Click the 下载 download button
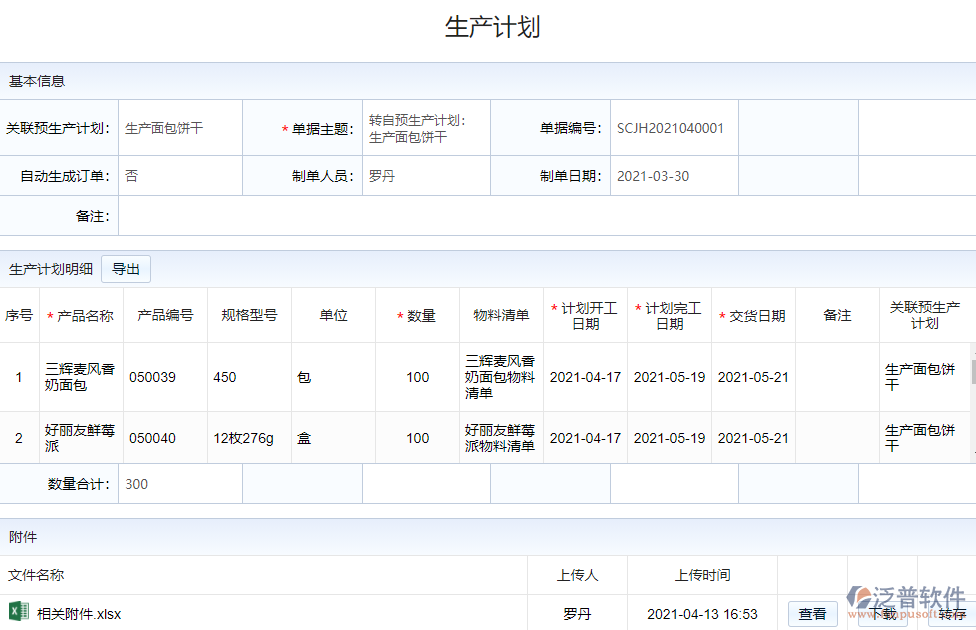Image resolution: width=976 pixels, height=630 pixels. point(883,615)
